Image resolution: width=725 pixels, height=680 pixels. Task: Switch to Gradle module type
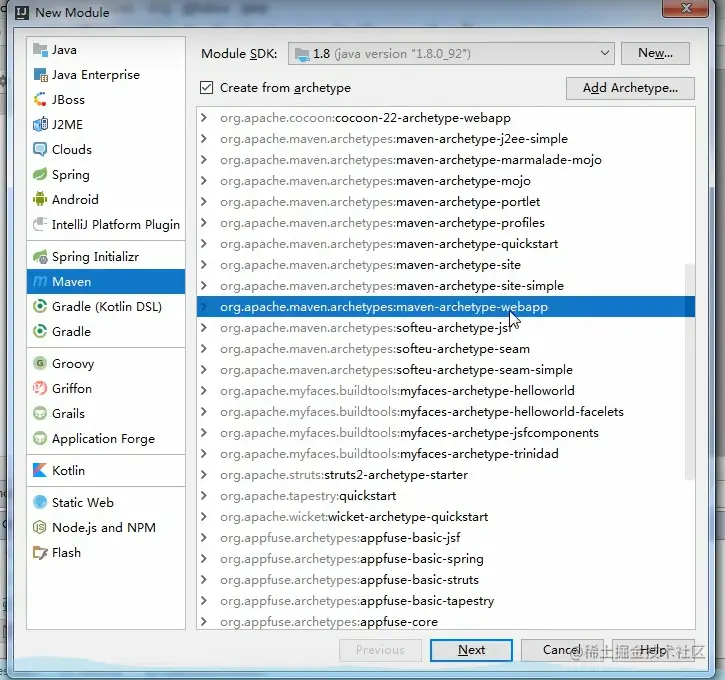tap(106, 331)
